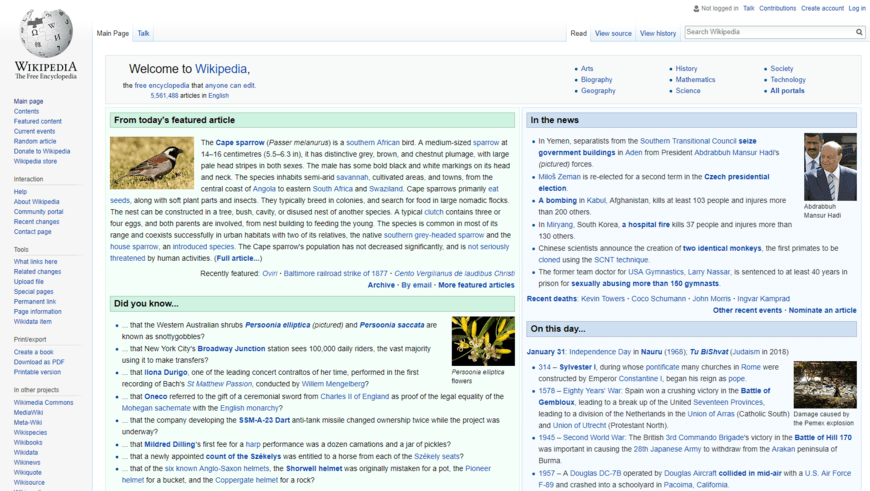This screenshot has width=870, height=491.
Task: Open Wikispecies project link
Action: coord(31,433)
